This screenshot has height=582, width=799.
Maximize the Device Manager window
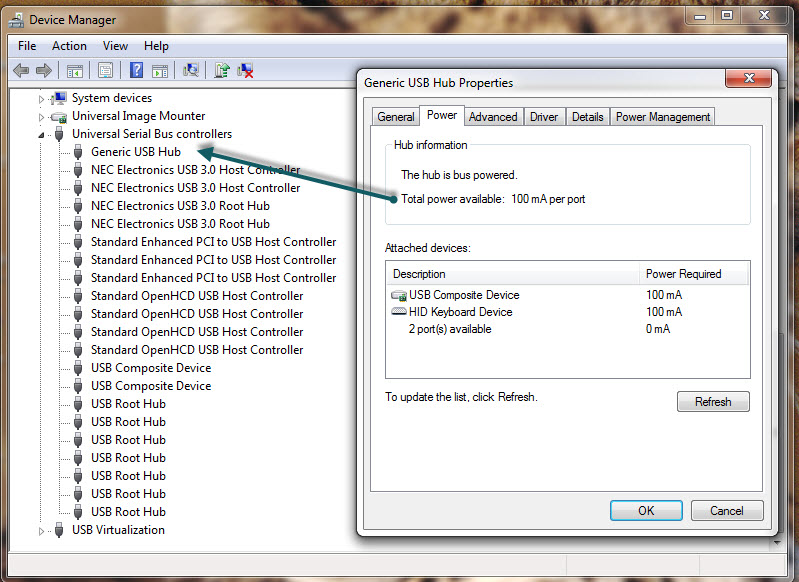727,16
